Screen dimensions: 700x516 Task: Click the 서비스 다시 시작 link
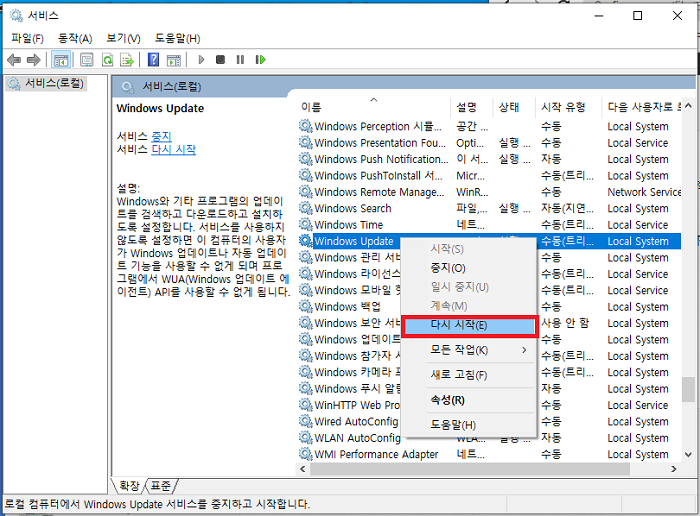point(174,150)
